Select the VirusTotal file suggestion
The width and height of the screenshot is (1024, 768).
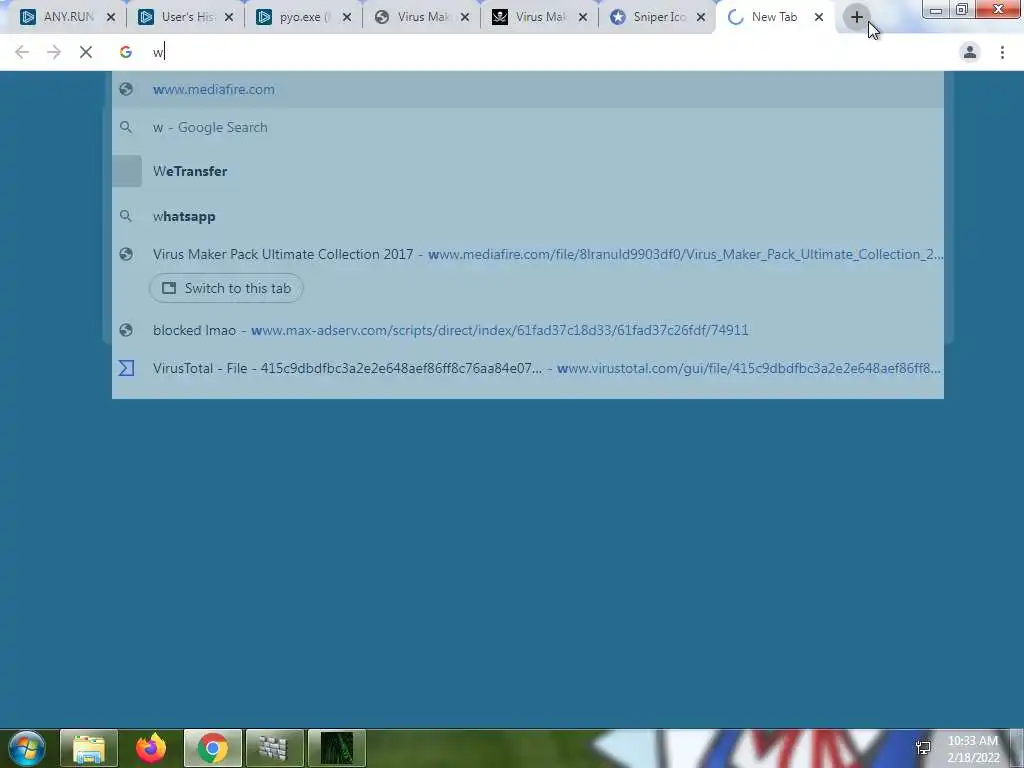[x=528, y=368]
